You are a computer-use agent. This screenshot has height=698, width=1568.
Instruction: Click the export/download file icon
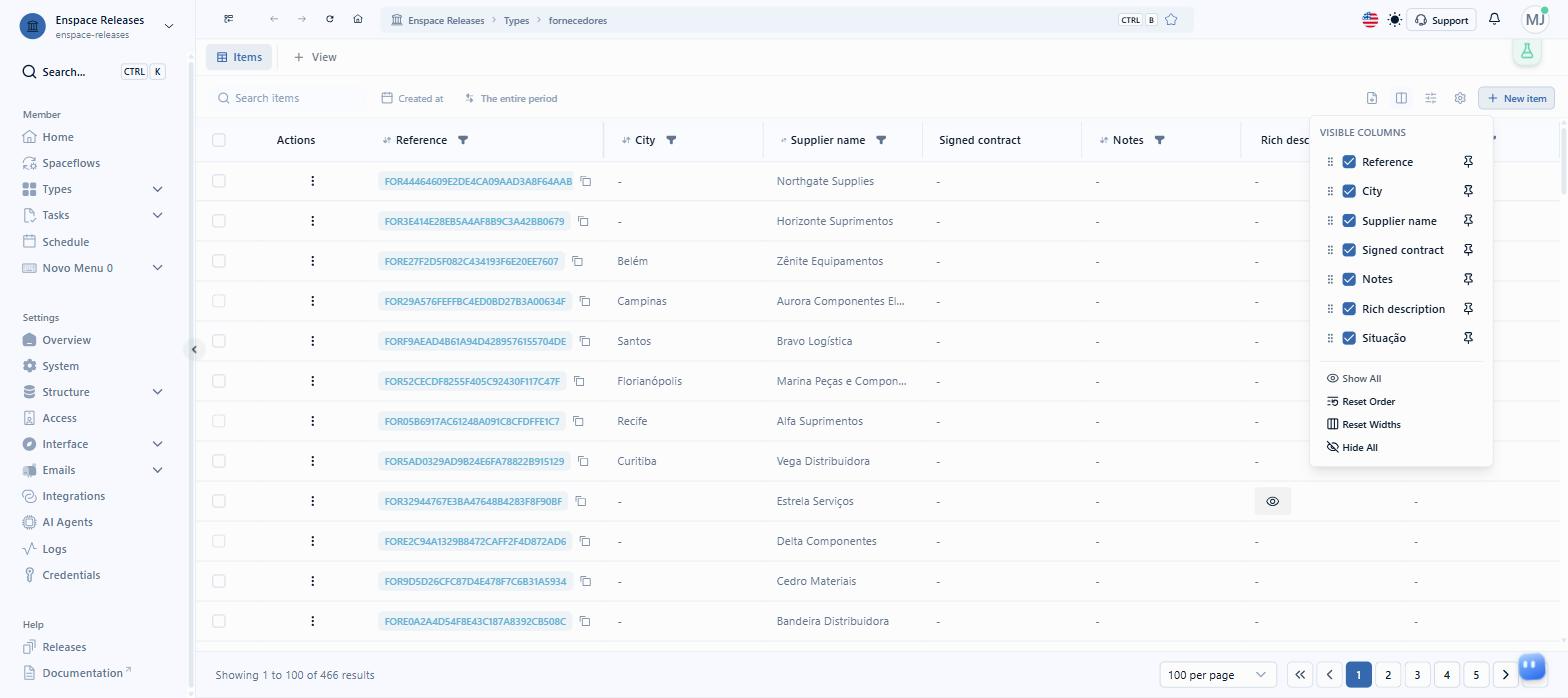[x=1372, y=98]
